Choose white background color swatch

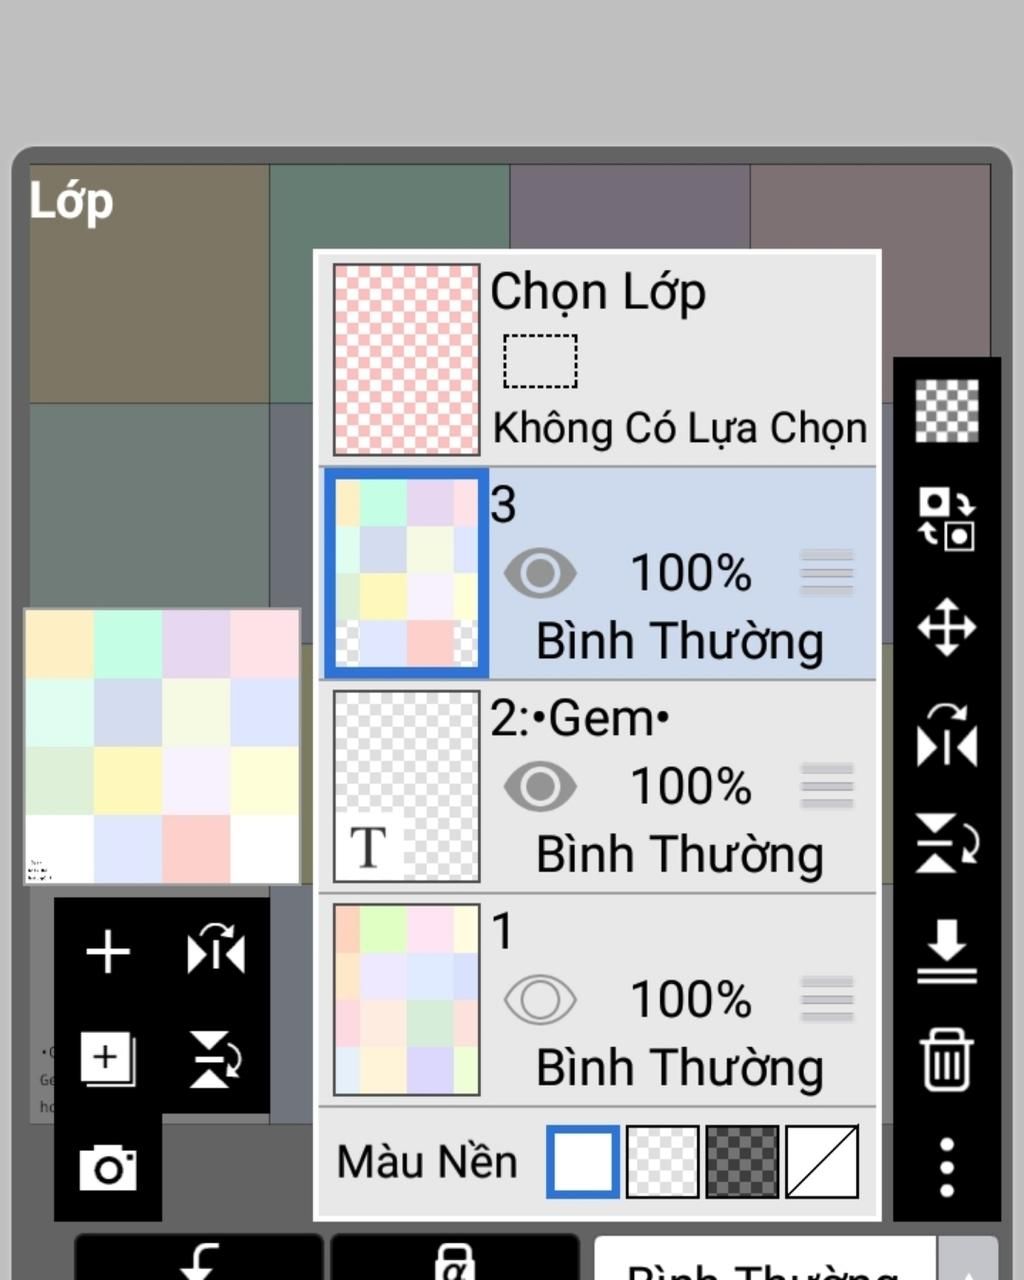[x=583, y=1162]
